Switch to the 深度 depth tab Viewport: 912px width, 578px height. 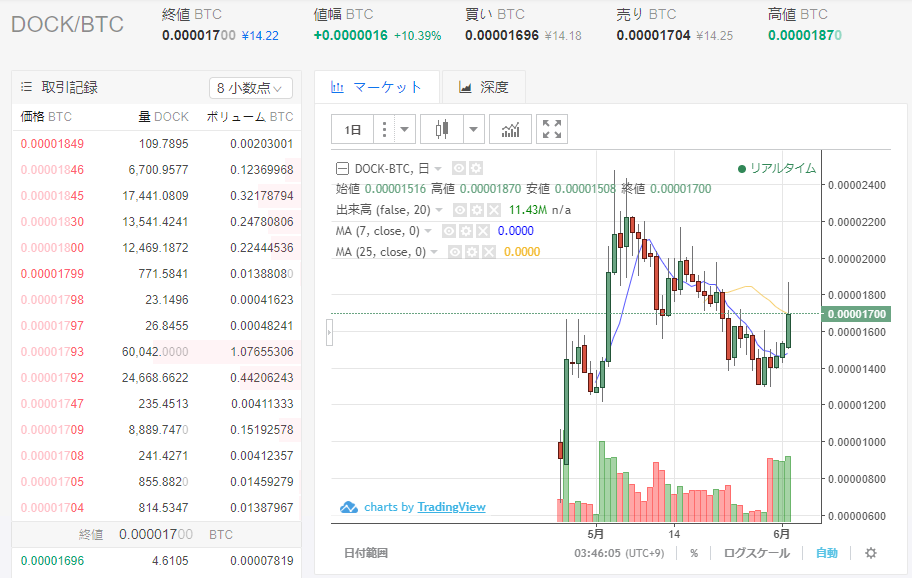pos(484,87)
